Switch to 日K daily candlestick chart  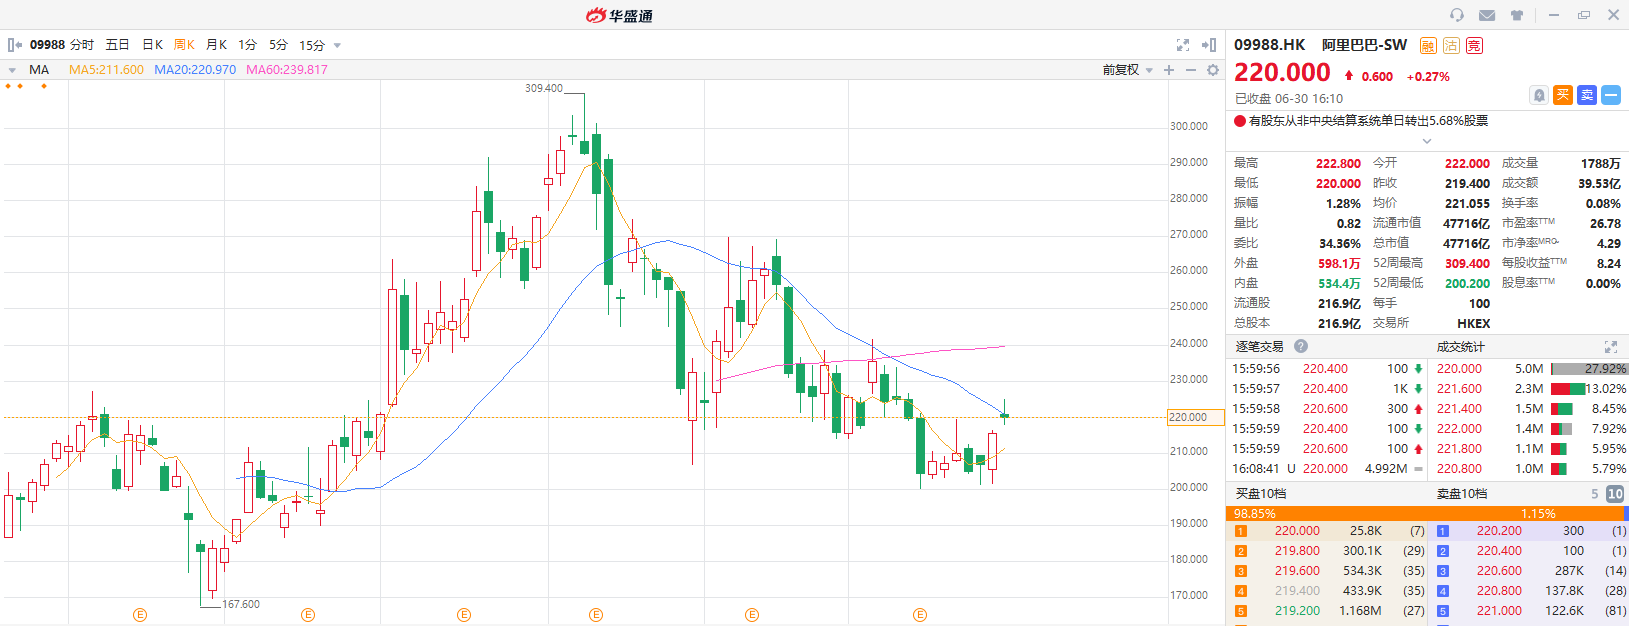tap(153, 45)
